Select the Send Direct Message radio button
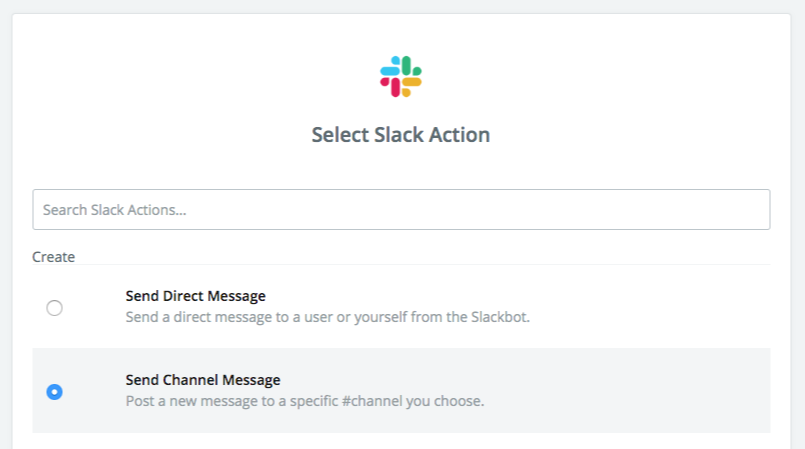 point(55,308)
